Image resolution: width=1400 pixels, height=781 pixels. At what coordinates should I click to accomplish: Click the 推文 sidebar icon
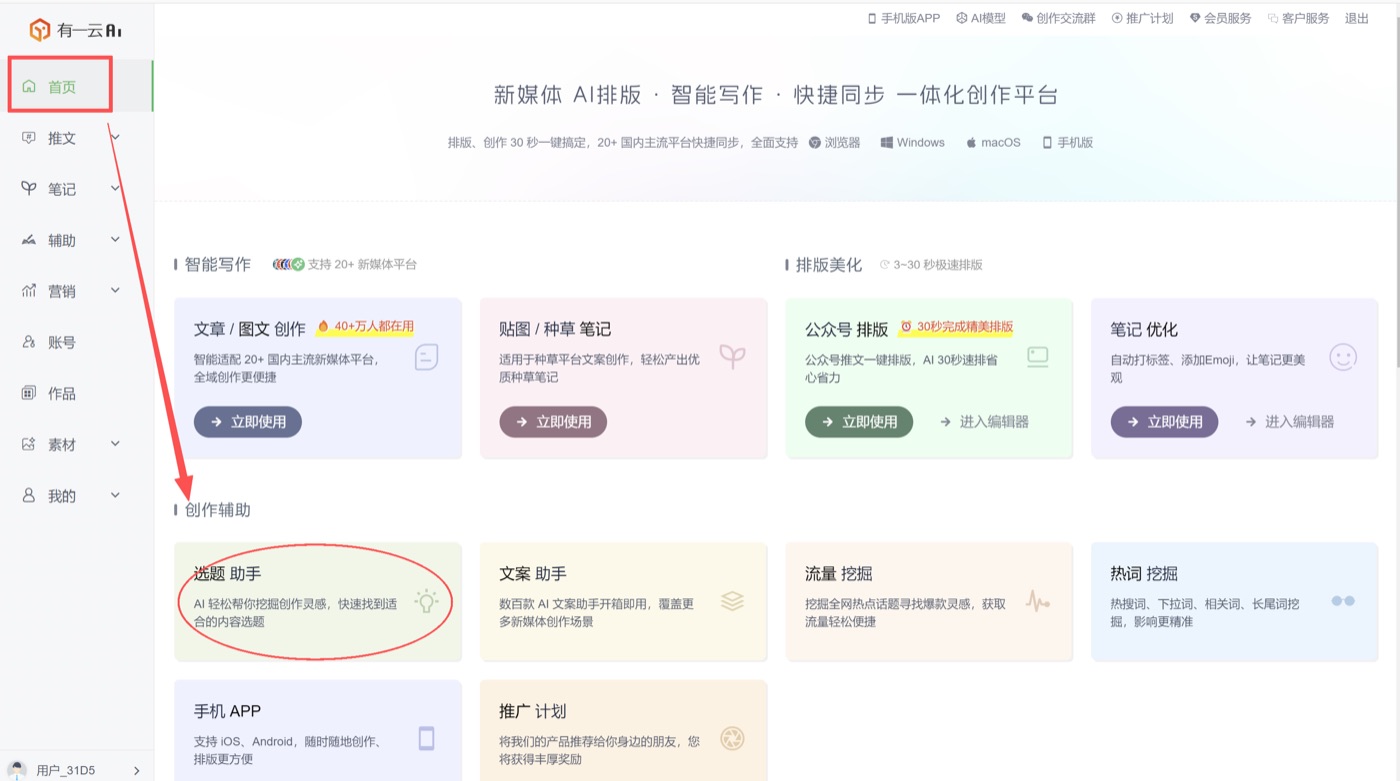(29, 138)
